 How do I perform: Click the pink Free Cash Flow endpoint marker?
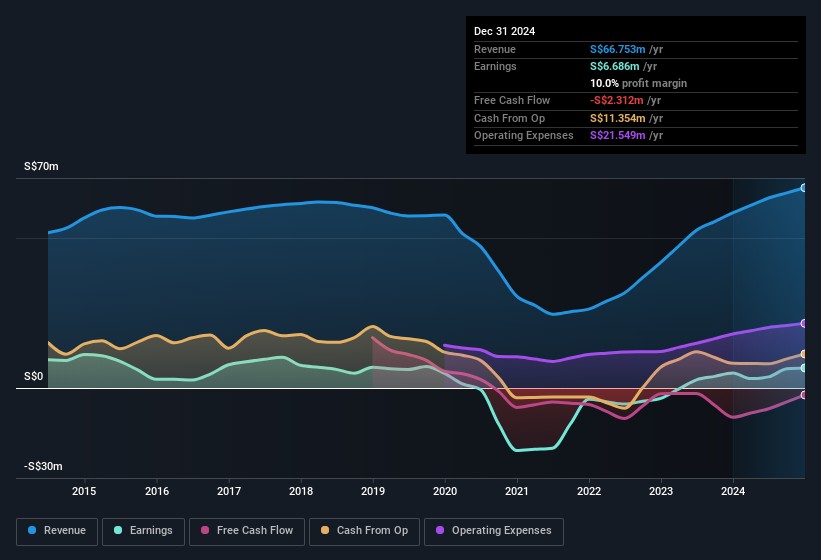click(x=803, y=396)
